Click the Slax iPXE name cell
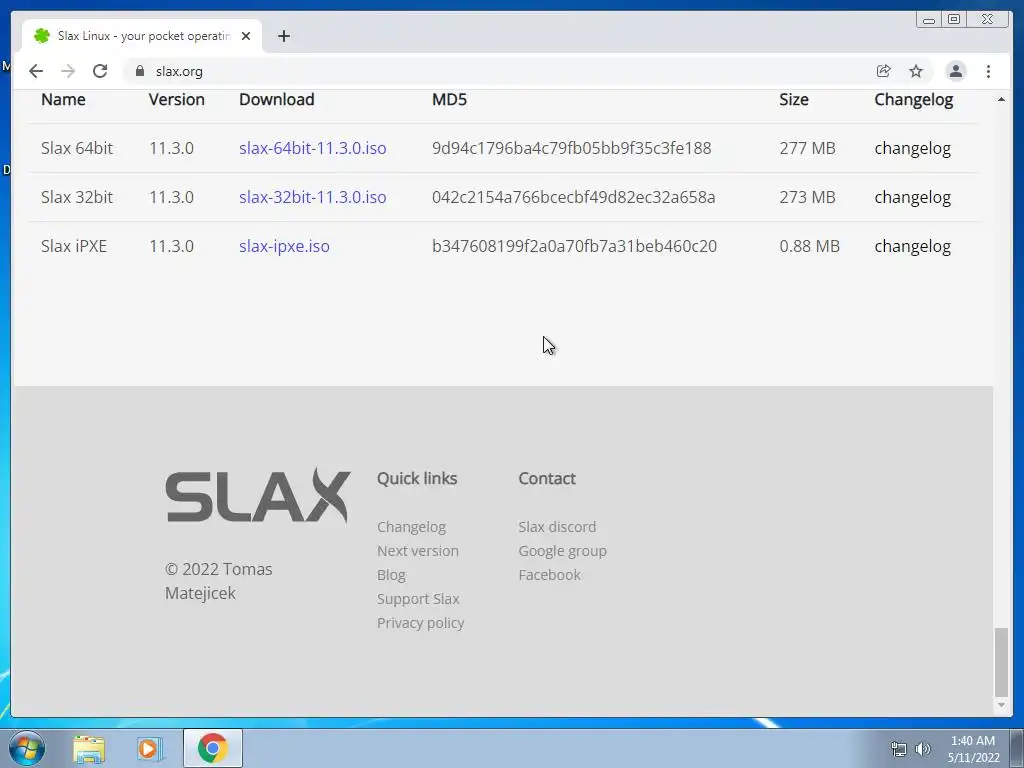Image resolution: width=1024 pixels, height=768 pixels. coord(74,246)
